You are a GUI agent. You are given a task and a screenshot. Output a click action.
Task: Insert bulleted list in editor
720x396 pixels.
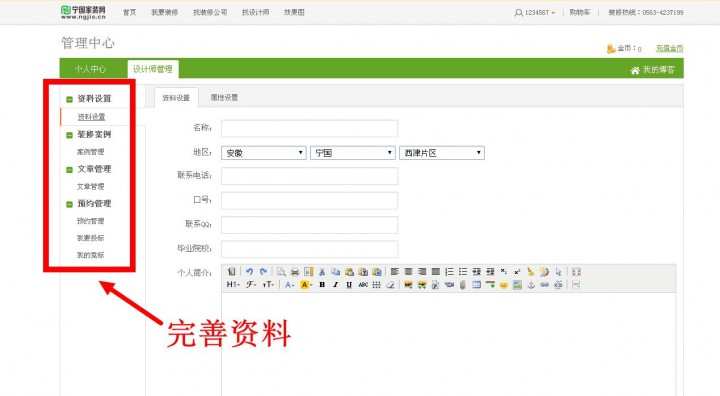pos(463,272)
